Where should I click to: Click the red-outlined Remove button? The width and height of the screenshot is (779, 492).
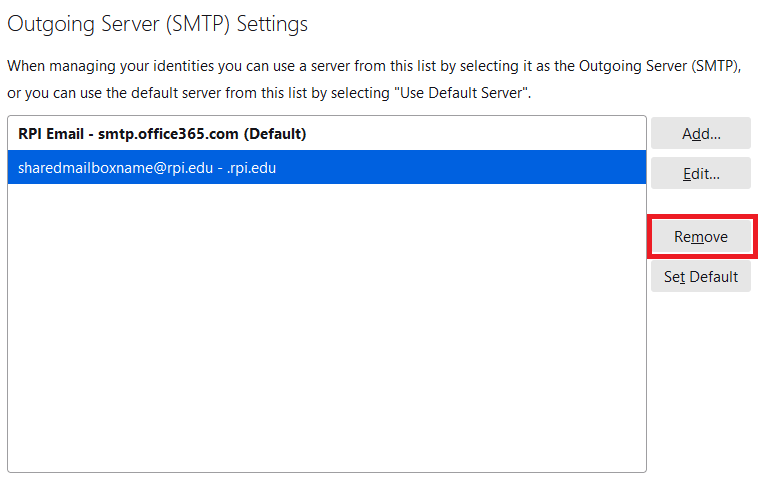click(701, 237)
